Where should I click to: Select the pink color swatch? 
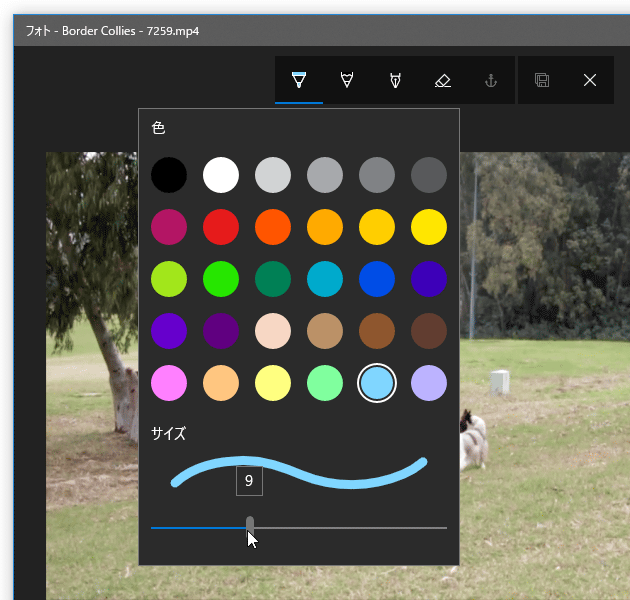pyautogui.click(x=169, y=383)
